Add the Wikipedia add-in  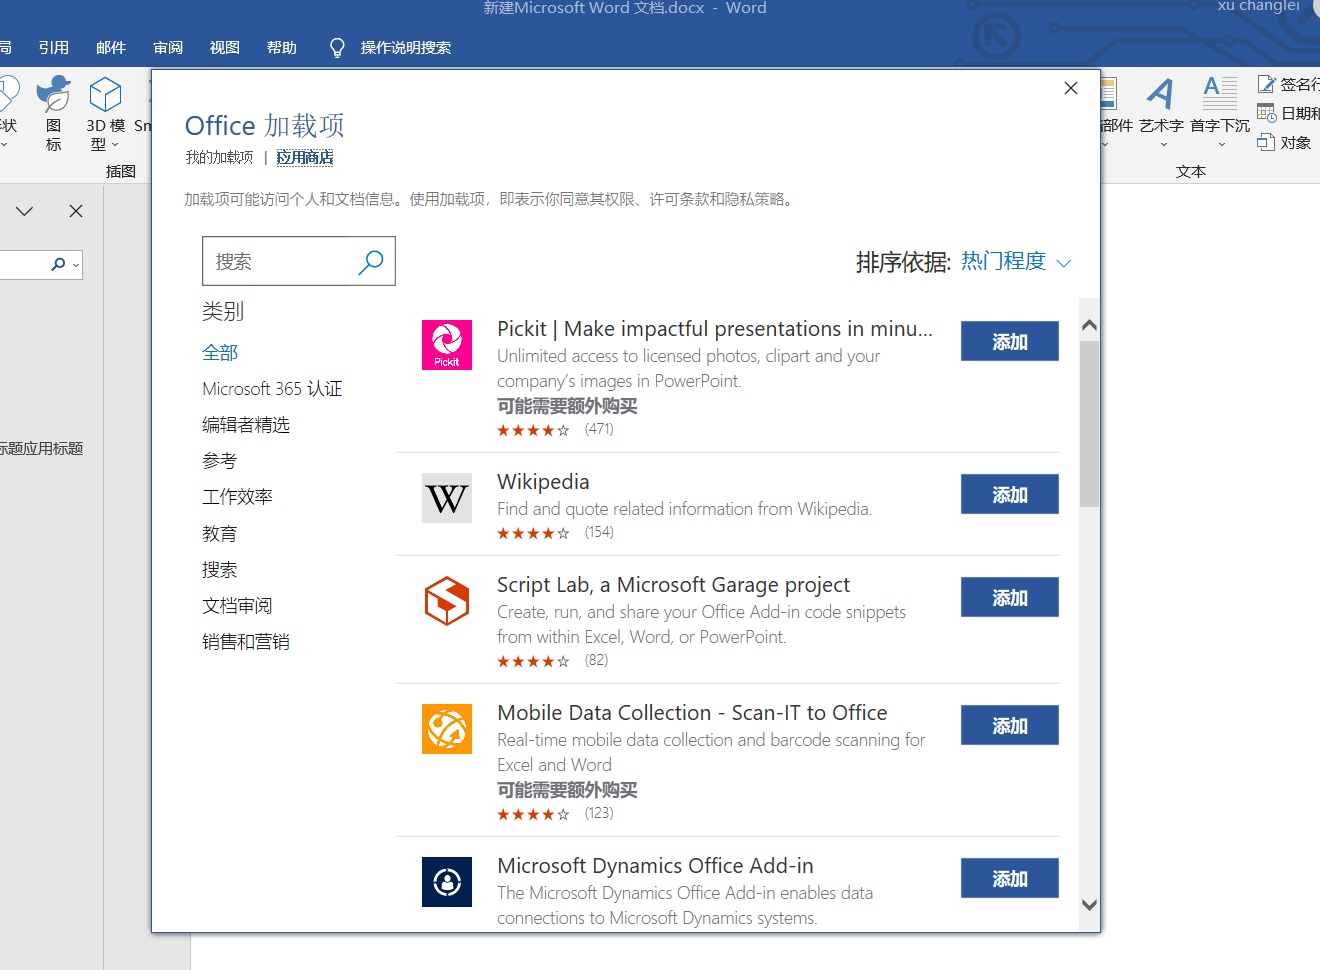click(1010, 494)
